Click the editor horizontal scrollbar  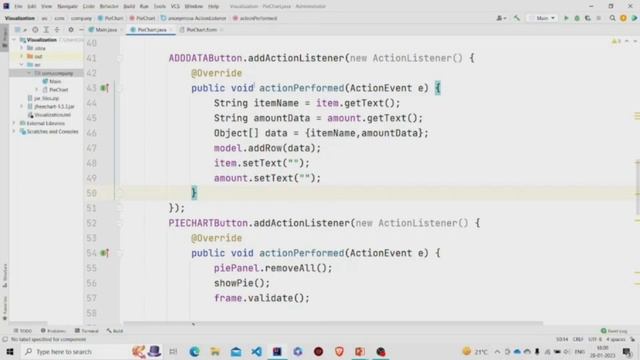(333, 324)
